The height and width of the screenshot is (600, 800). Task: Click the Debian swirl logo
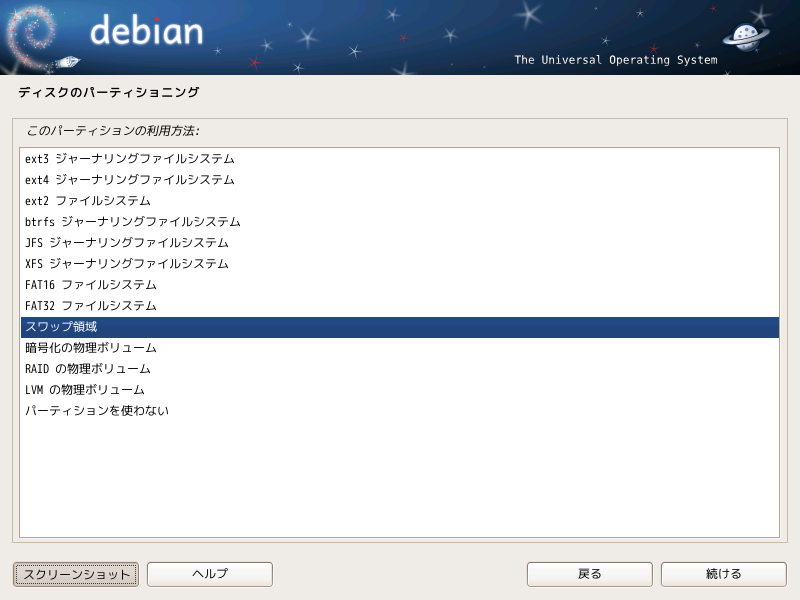(31, 37)
